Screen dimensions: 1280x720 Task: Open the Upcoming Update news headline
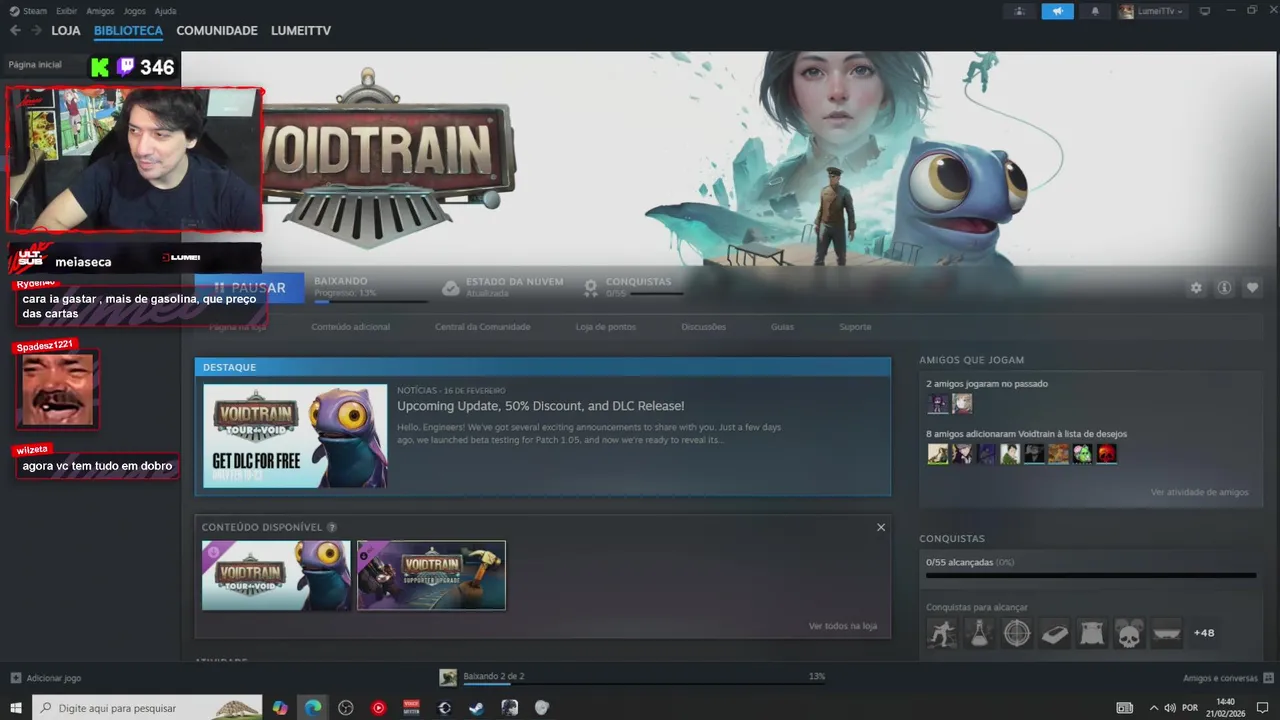pos(540,406)
